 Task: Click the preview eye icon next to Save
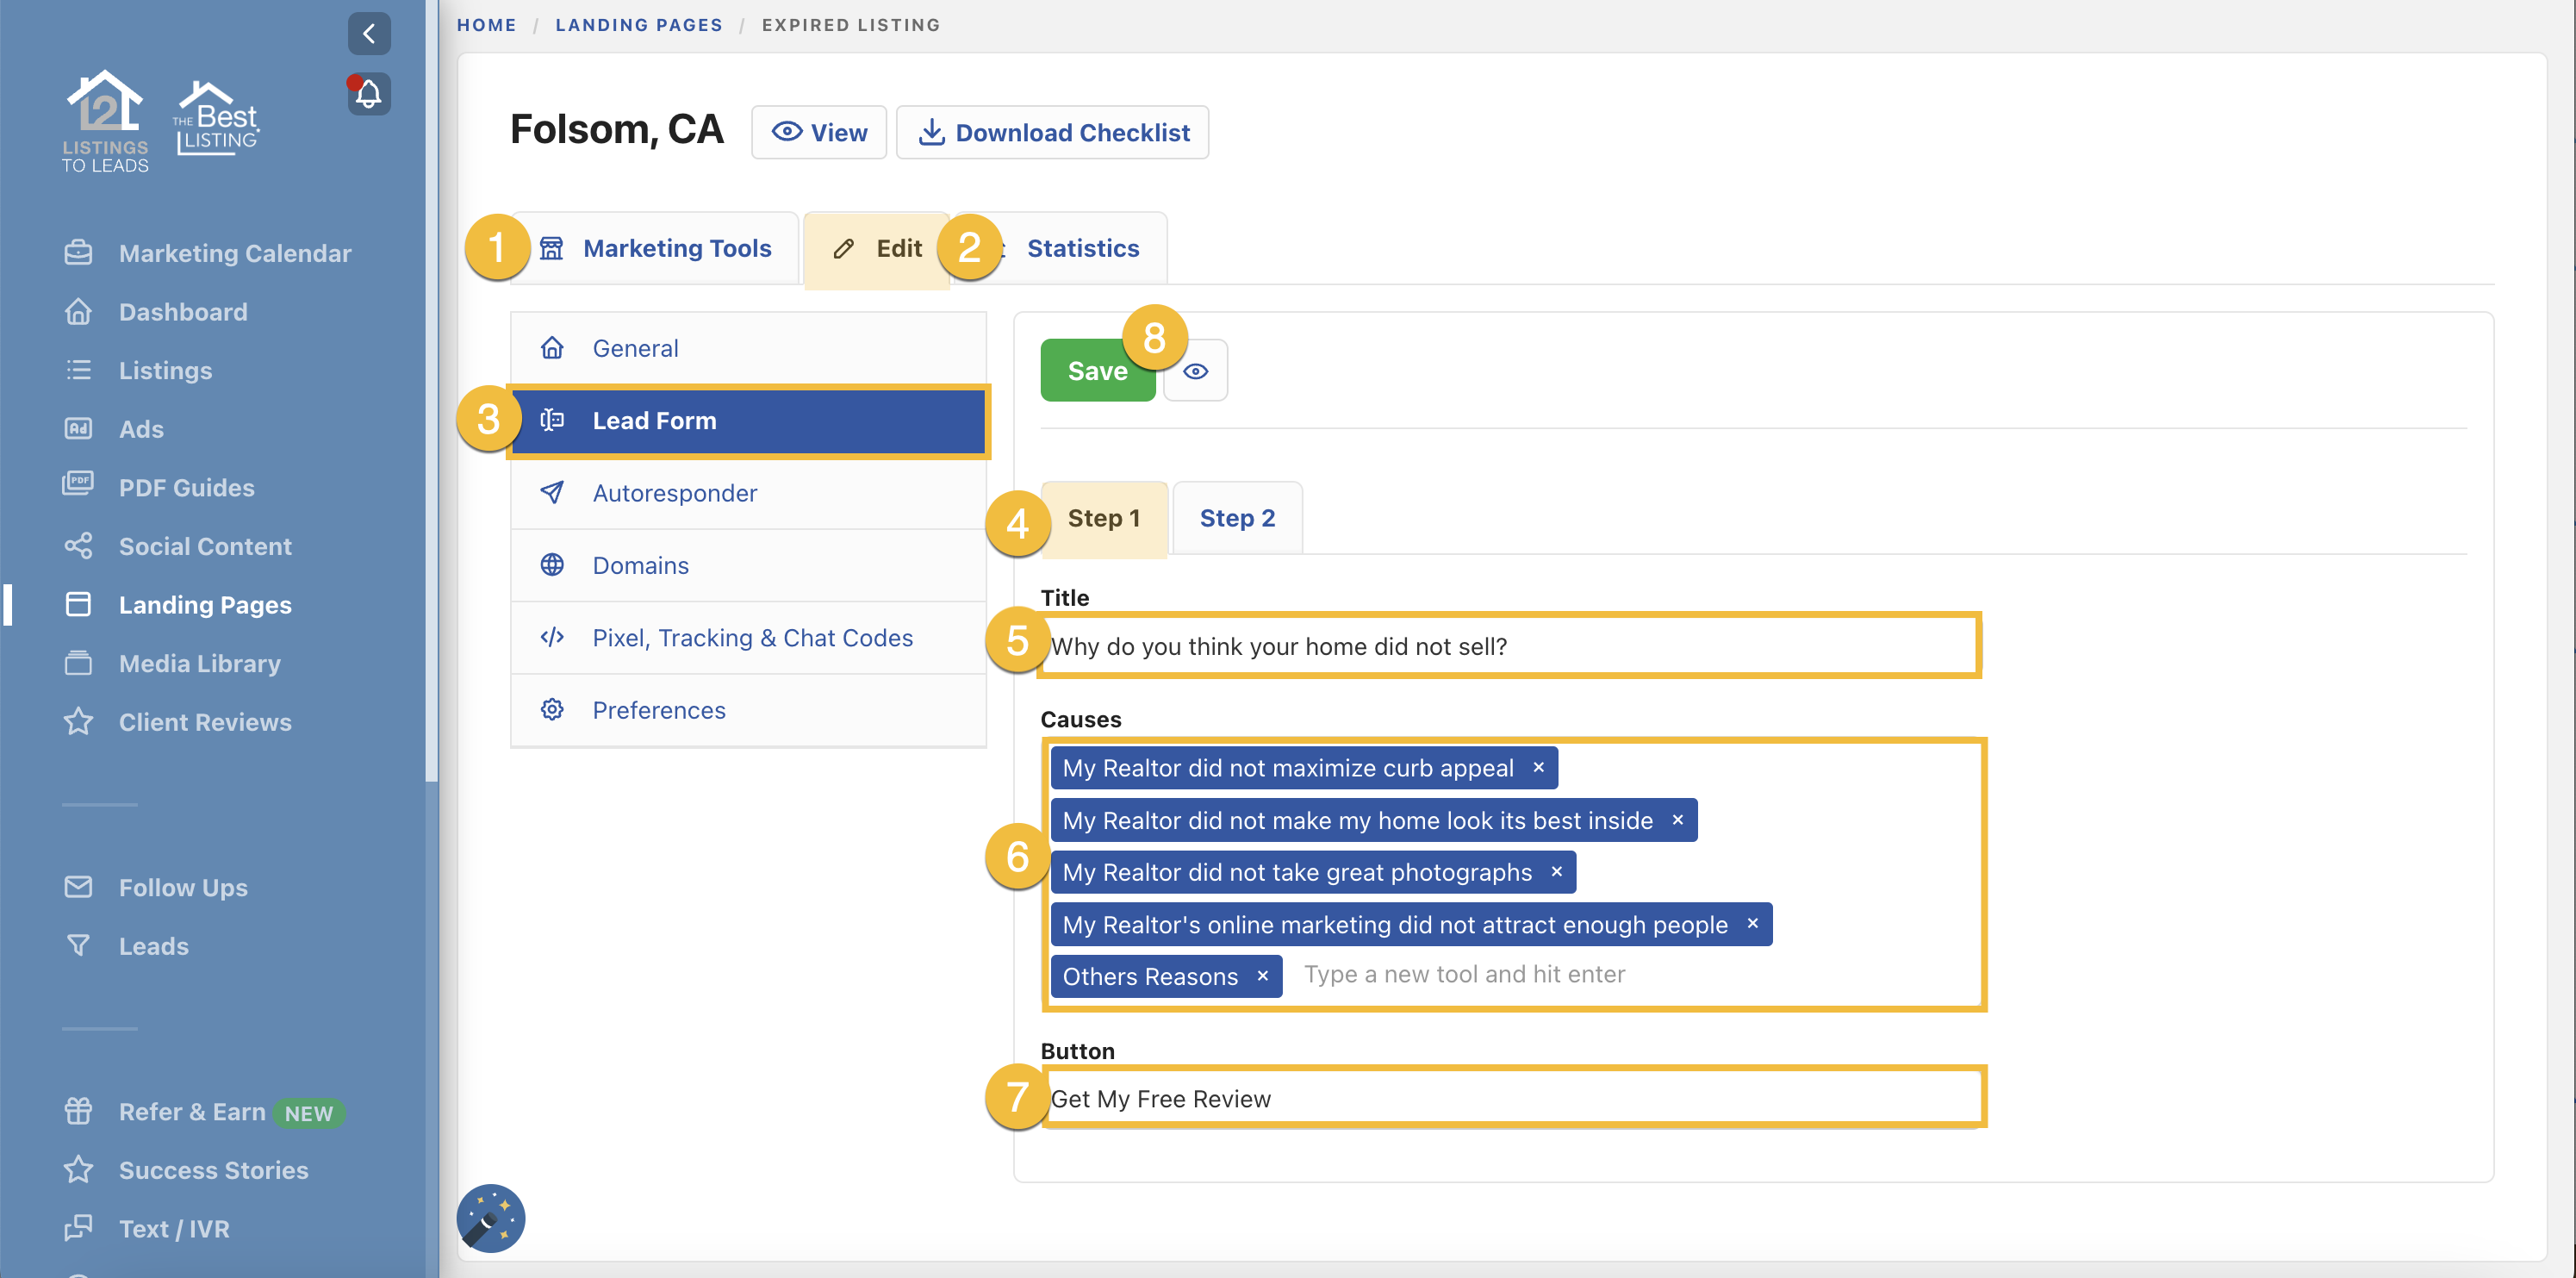[1196, 371]
